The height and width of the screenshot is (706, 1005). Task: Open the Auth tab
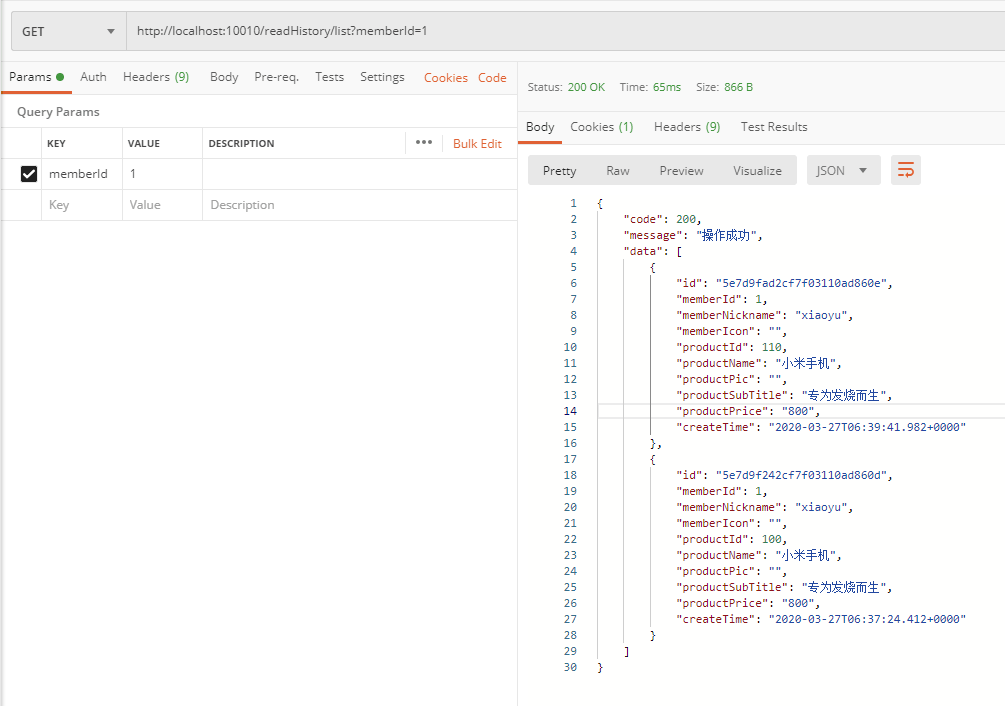(93, 77)
